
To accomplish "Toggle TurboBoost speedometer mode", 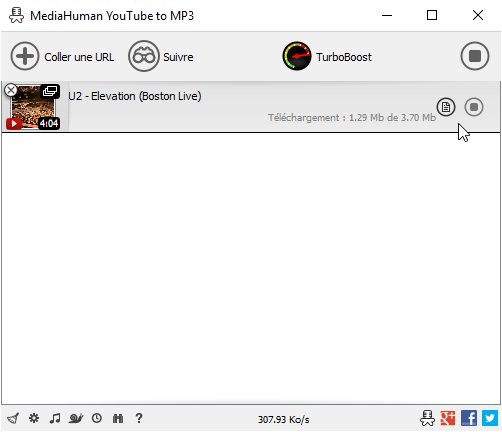I will pos(297,56).
